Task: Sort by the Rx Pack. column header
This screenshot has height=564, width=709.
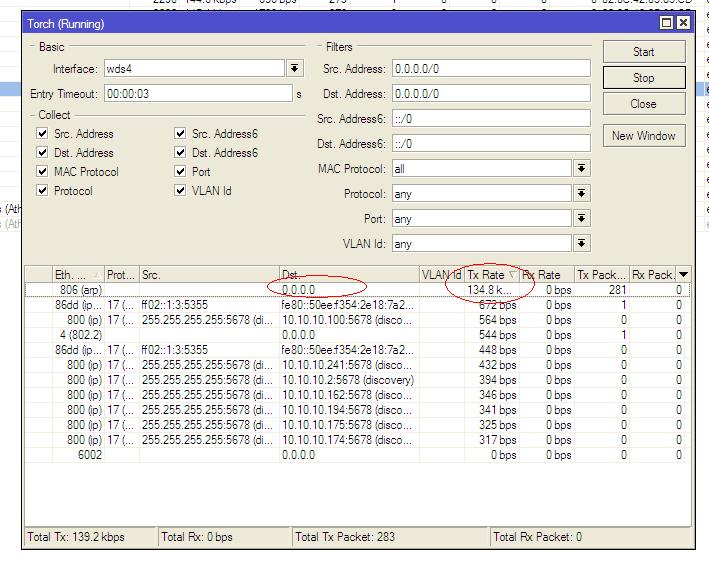Action: point(652,275)
